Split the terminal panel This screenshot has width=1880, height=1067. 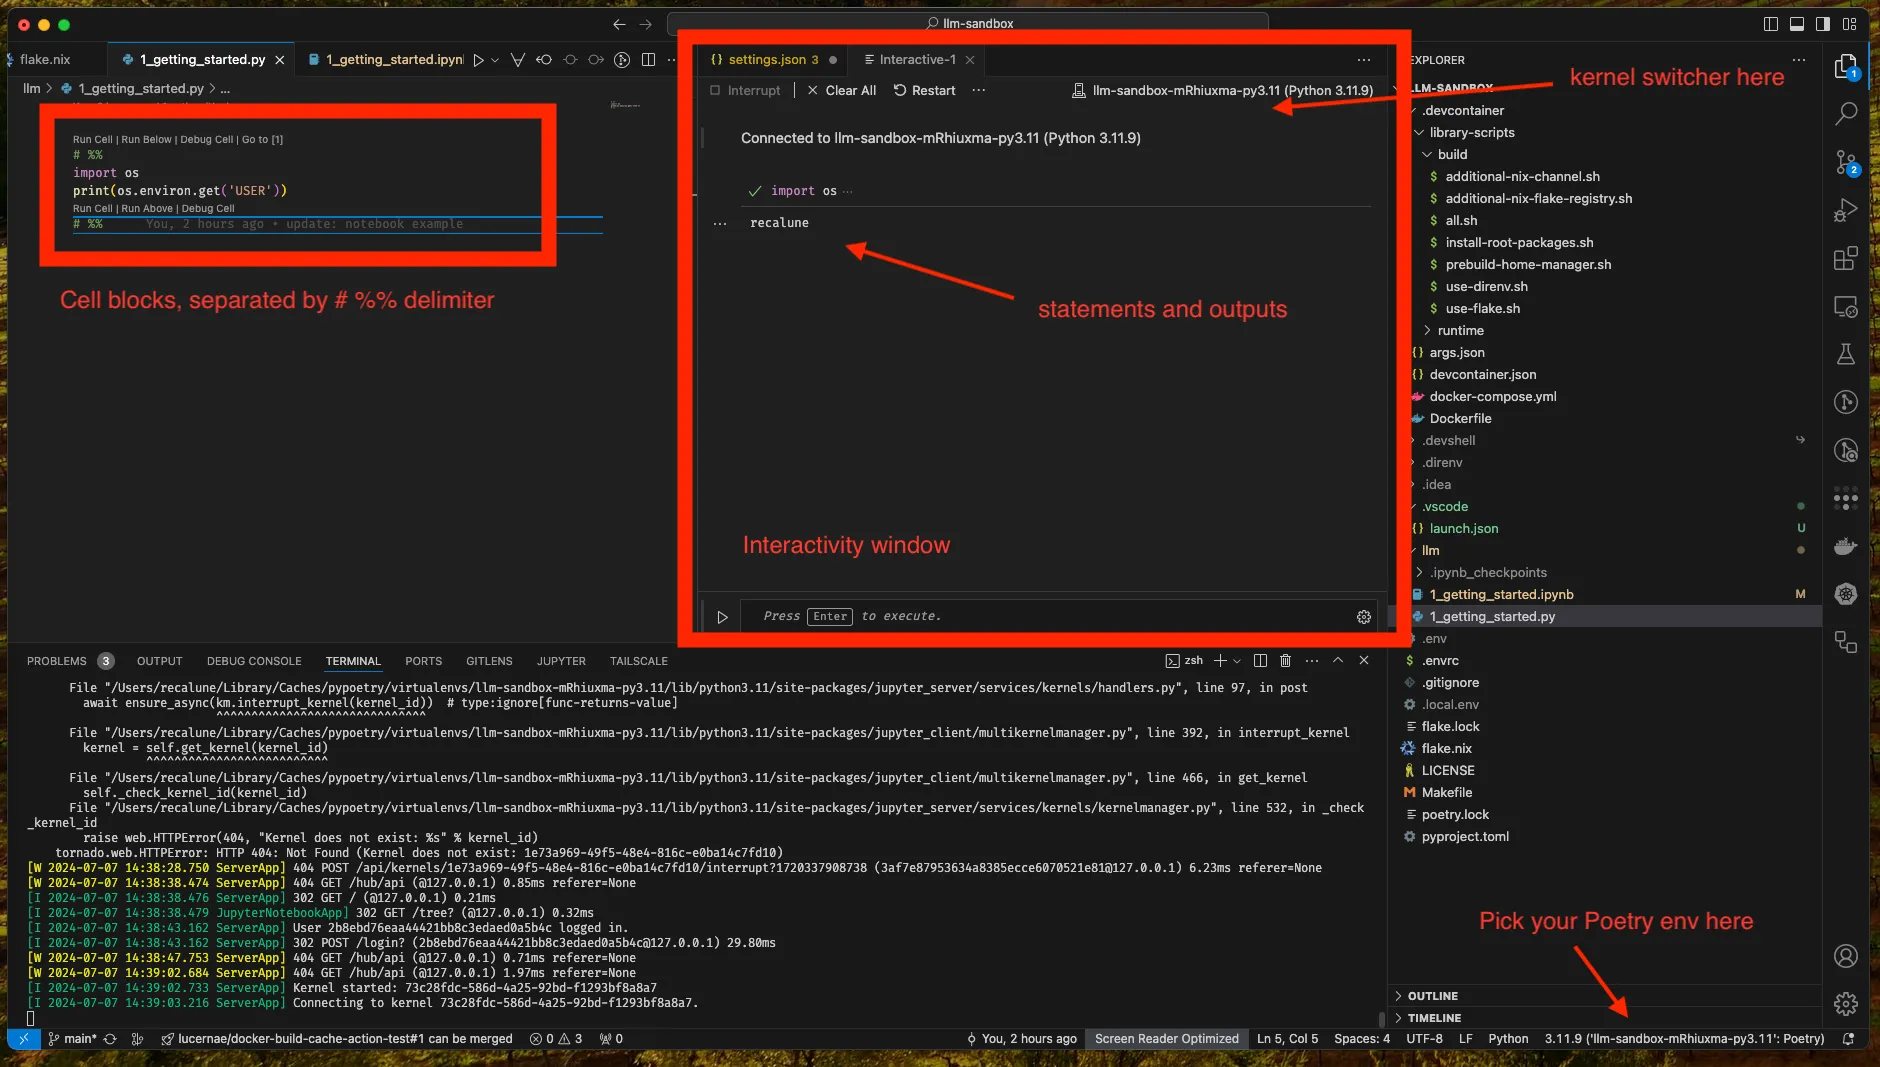[1260, 661]
